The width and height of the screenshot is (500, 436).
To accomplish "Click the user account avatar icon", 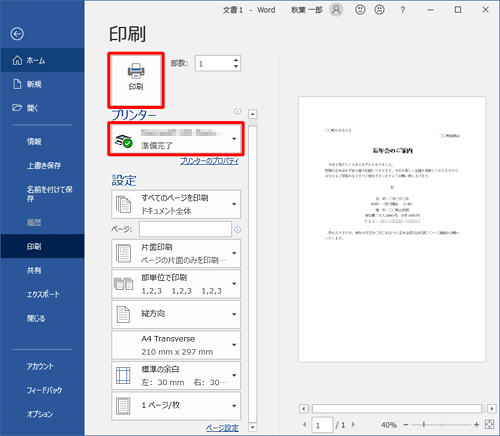I will click(336, 10).
